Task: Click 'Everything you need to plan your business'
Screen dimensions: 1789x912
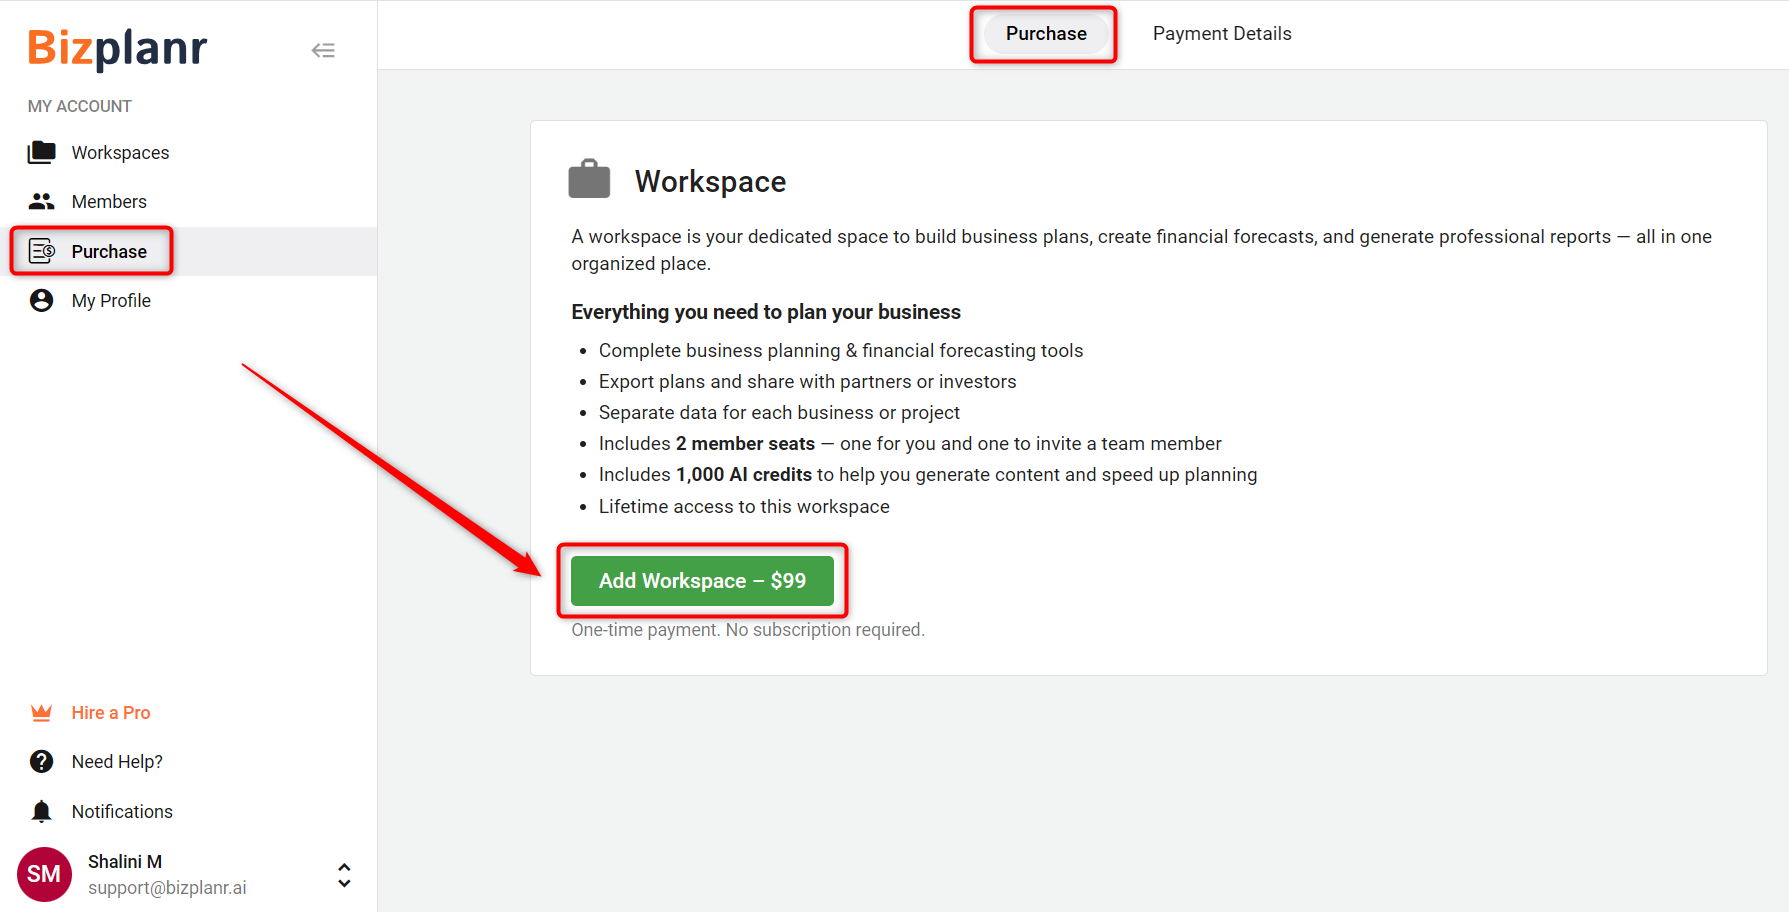Action: coord(766,312)
